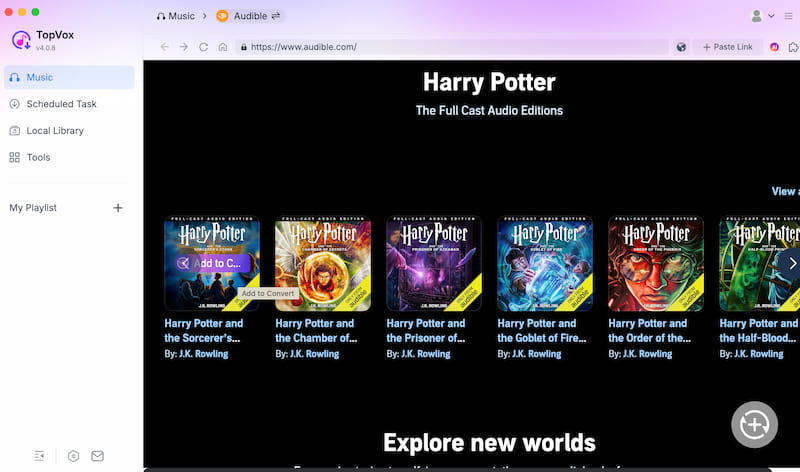Click the address bar URL field
The height and width of the screenshot is (472, 800).
[x=452, y=47]
